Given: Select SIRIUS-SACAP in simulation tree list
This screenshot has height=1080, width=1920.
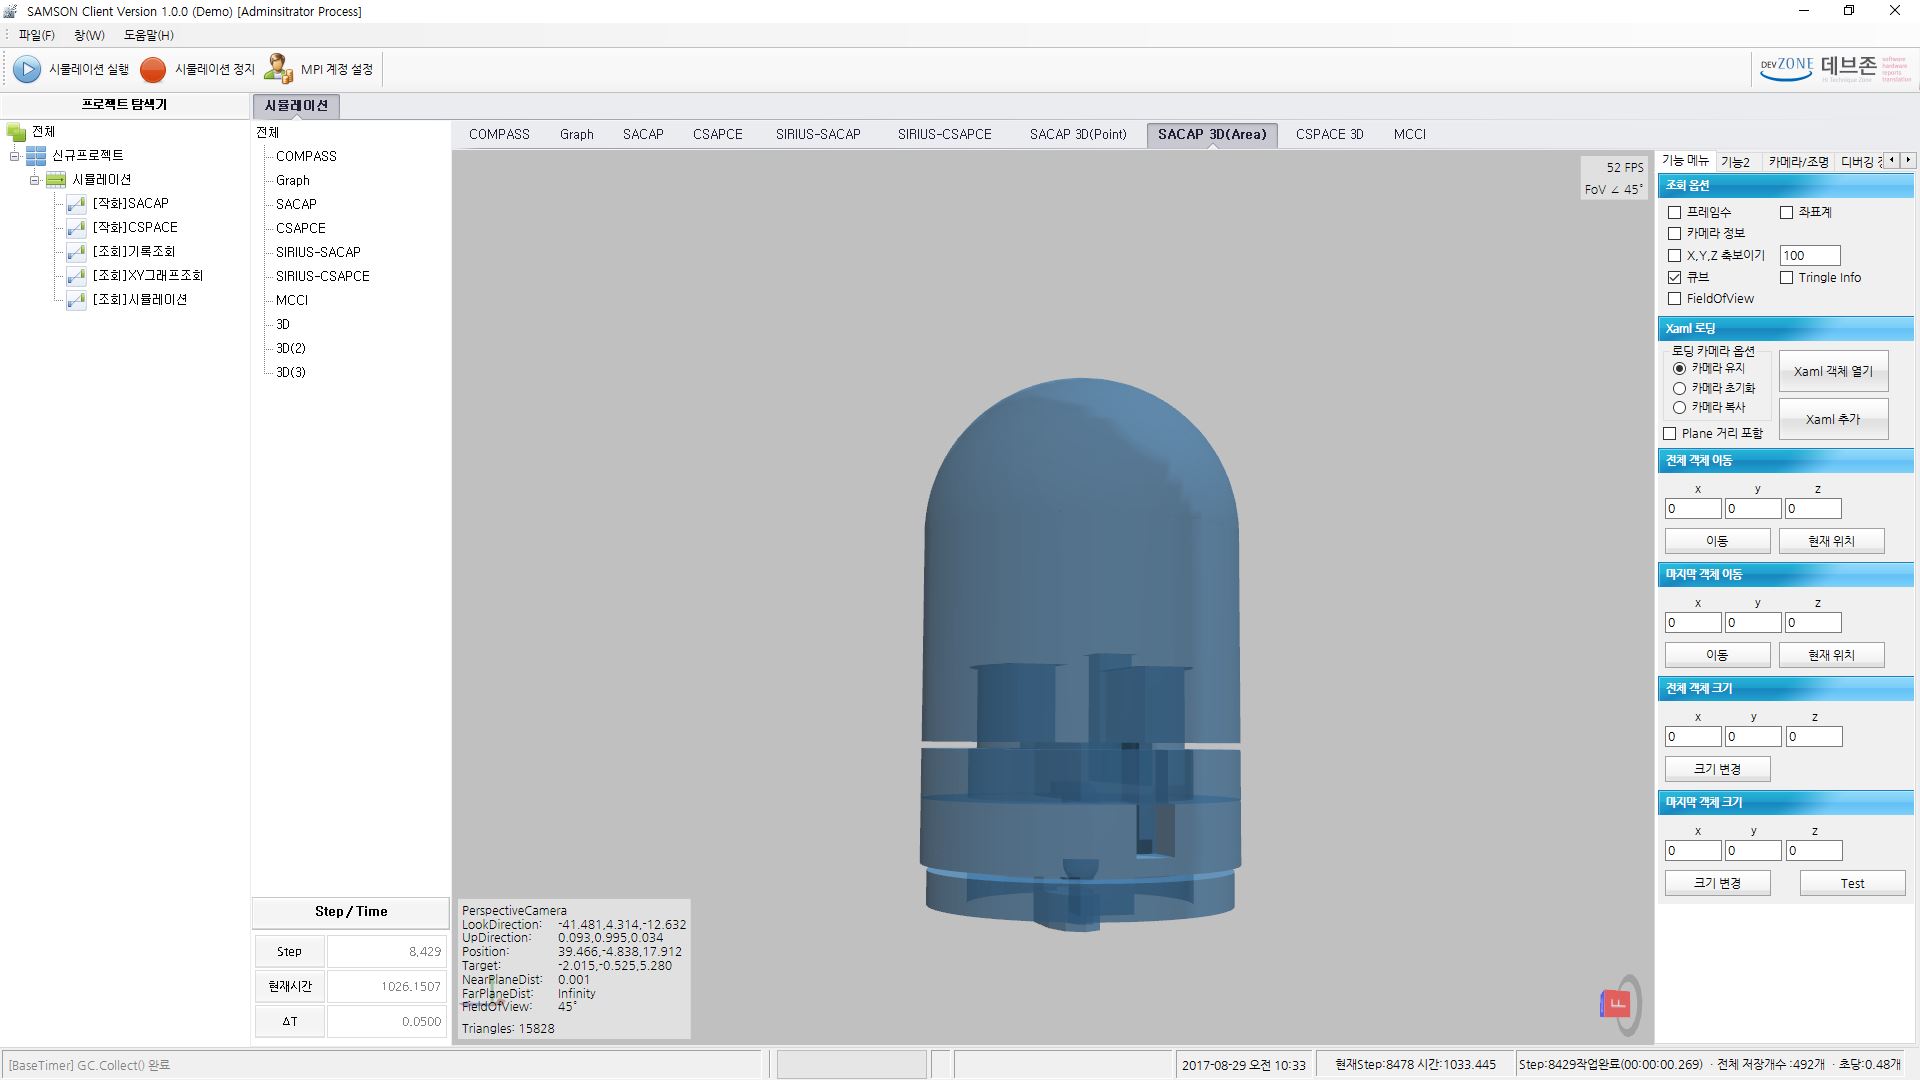Looking at the screenshot, I should point(318,252).
